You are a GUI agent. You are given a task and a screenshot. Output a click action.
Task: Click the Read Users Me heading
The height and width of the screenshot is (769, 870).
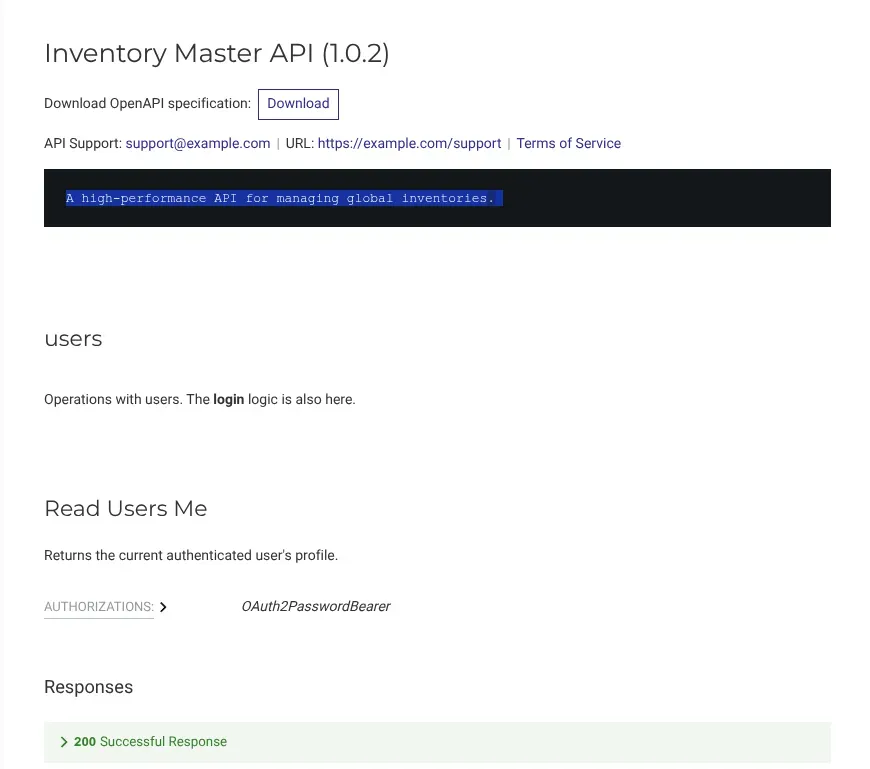tap(125, 508)
